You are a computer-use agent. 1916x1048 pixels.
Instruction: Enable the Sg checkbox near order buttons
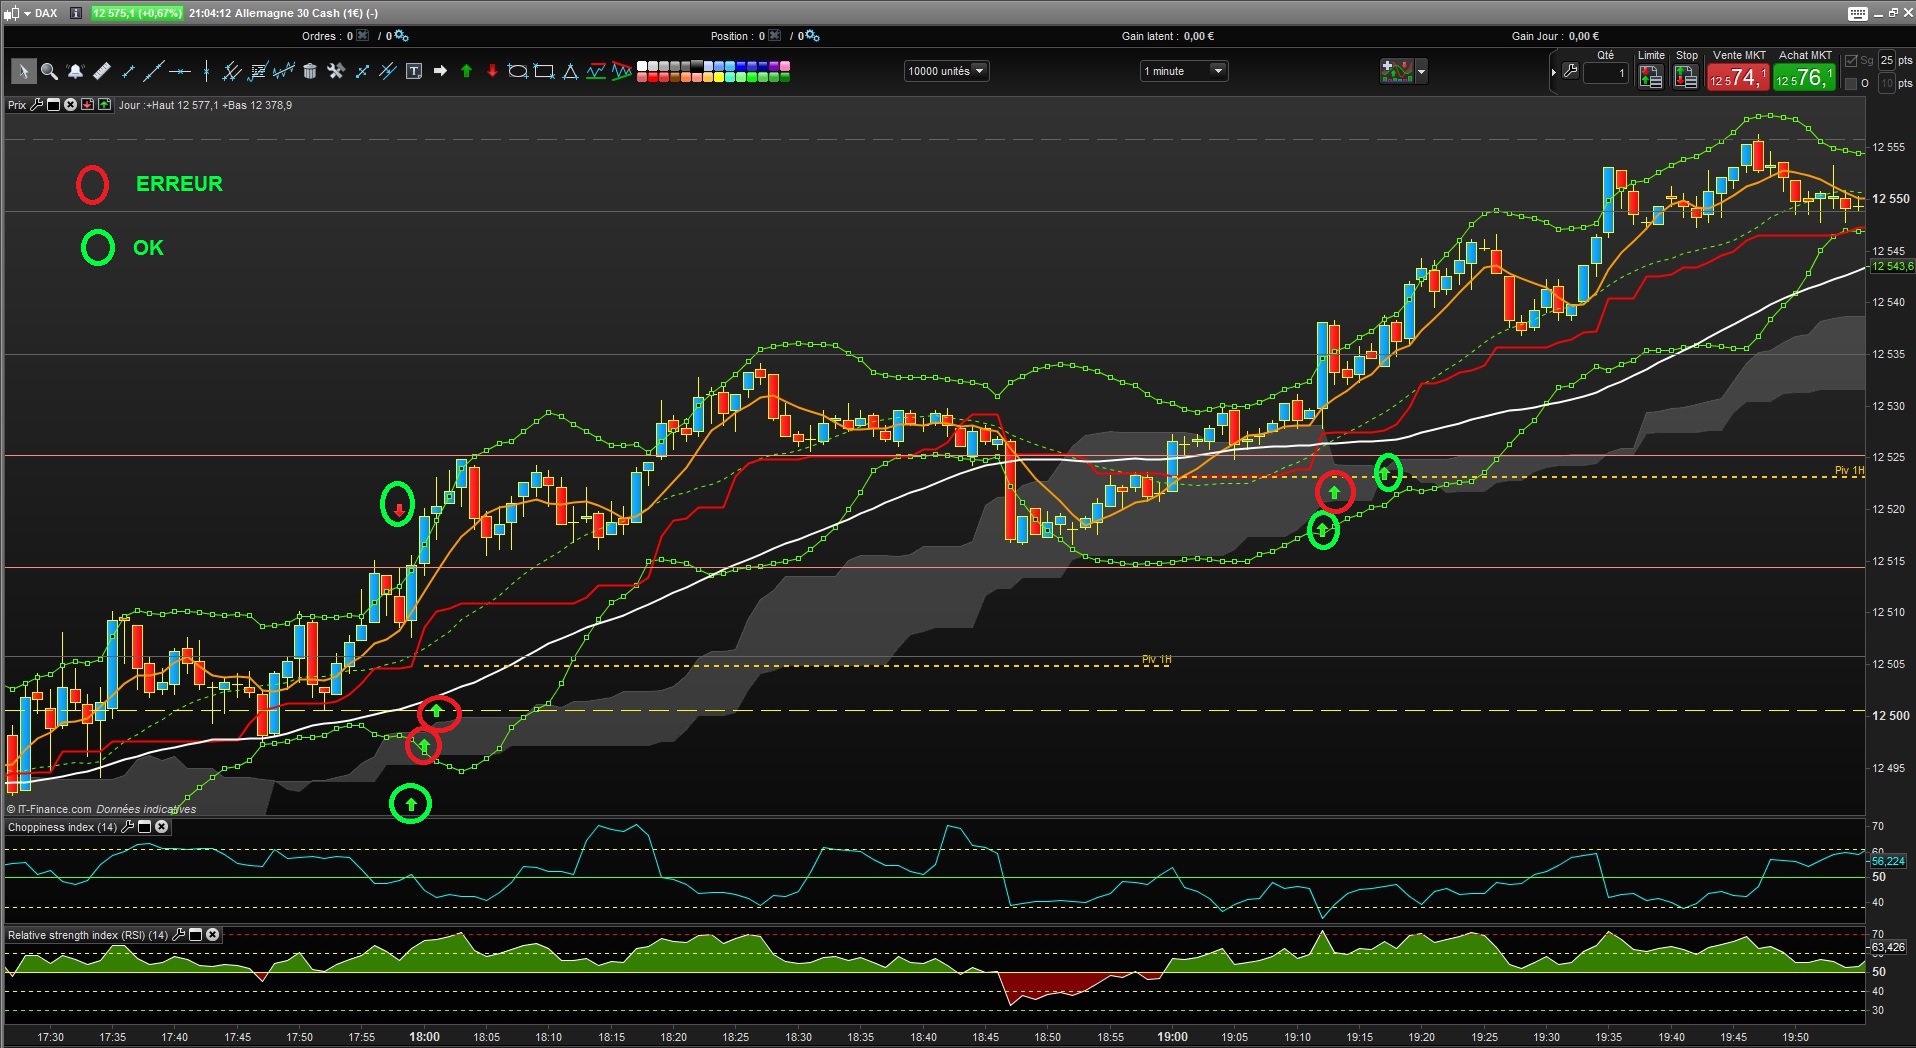pos(1850,62)
